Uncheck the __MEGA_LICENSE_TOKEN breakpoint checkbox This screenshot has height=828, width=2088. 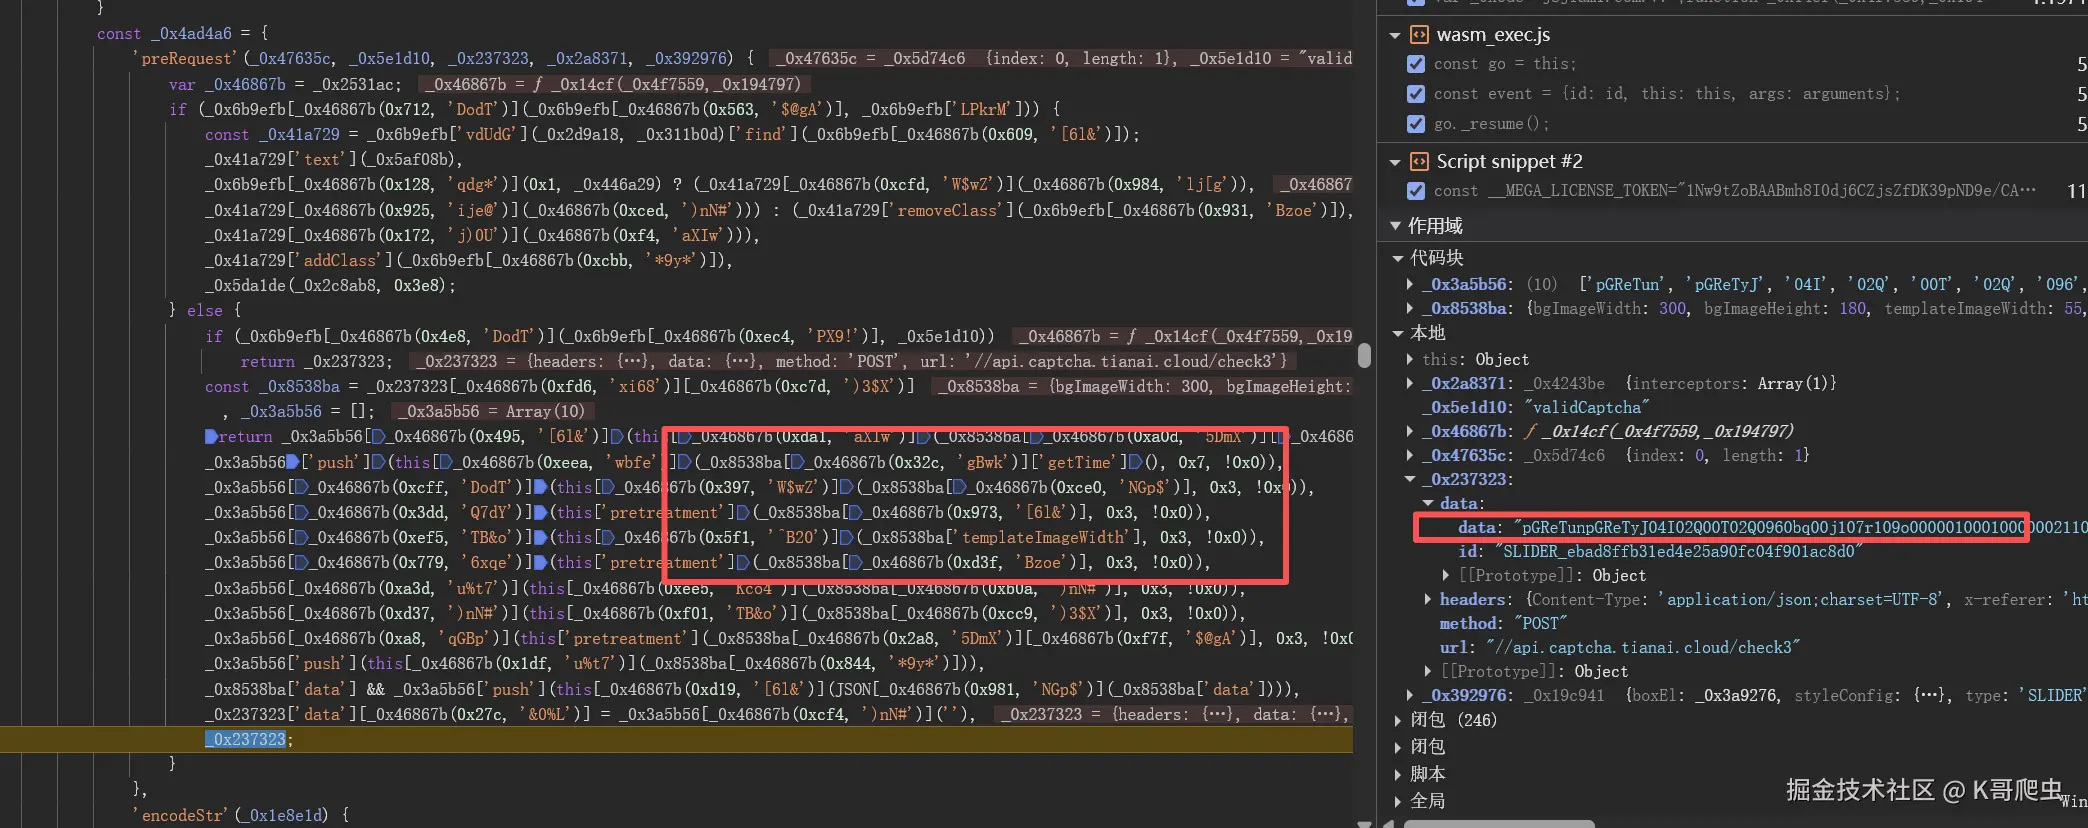(1416, 191)
